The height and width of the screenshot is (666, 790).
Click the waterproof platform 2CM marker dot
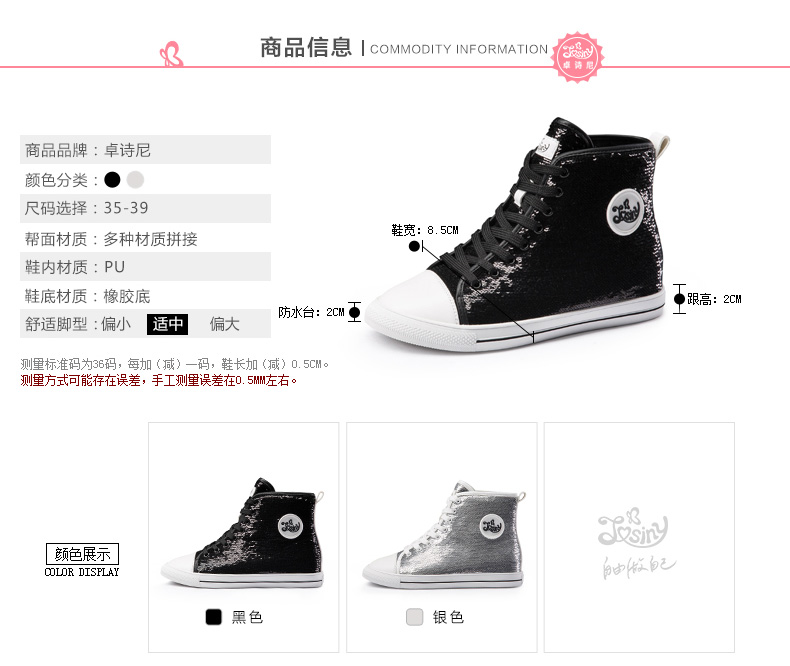[x=355, y=312]
